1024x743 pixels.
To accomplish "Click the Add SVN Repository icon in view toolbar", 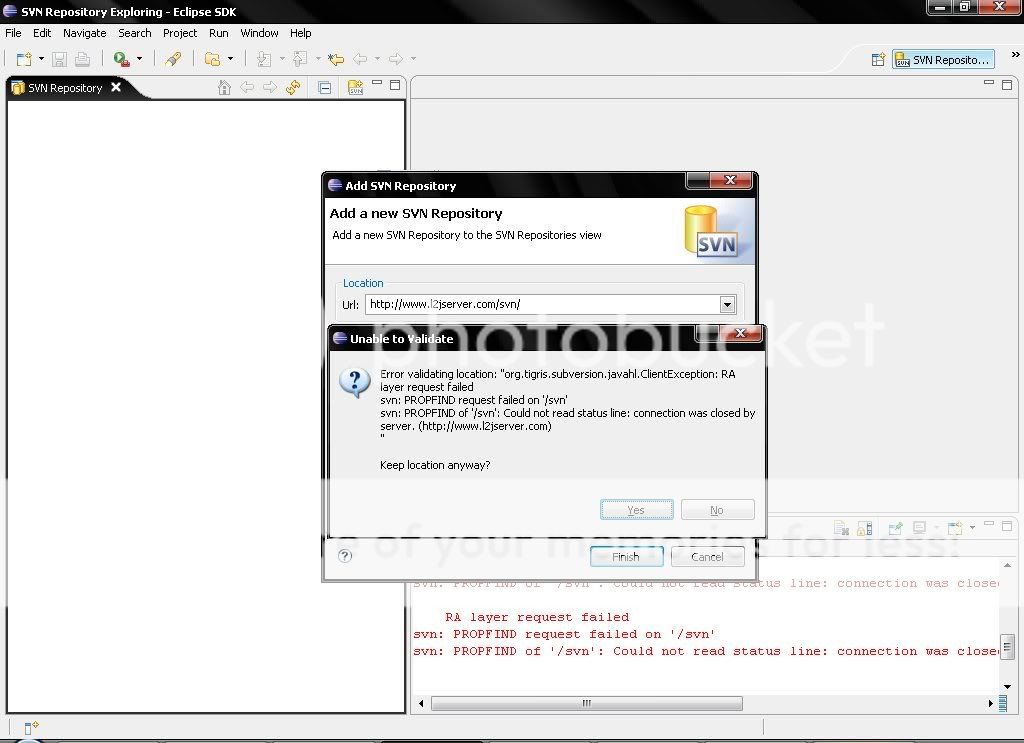I will 355,88.
